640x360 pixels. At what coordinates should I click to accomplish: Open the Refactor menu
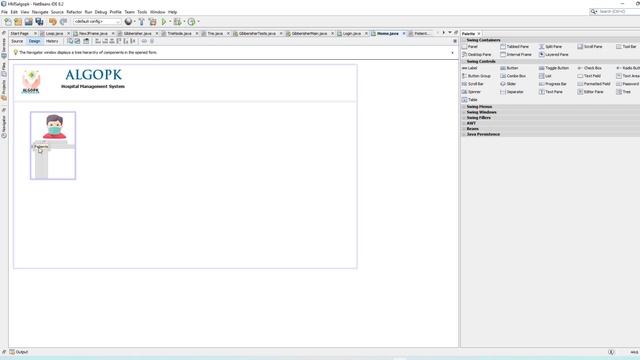74,12
